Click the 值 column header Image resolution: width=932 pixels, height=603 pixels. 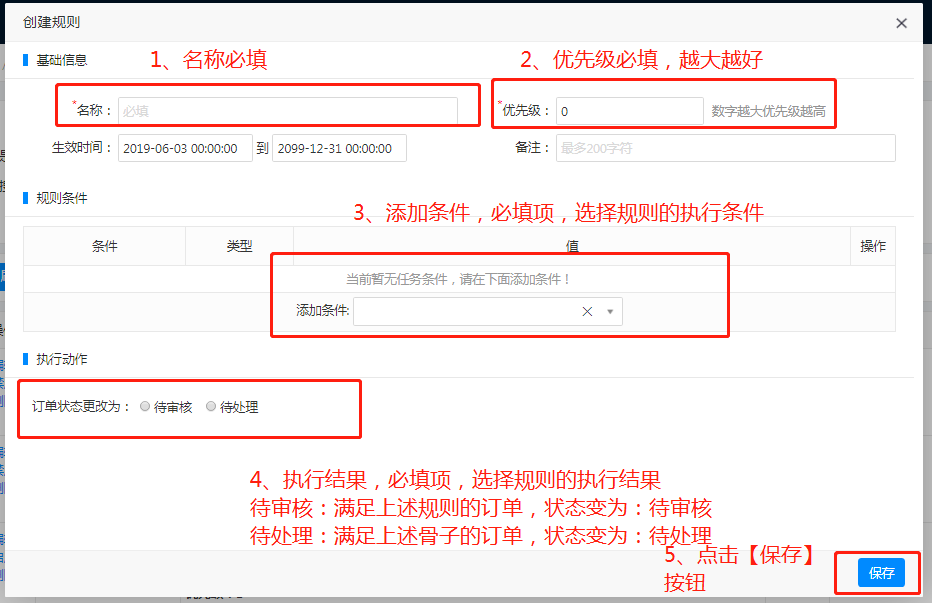[x=572, y=246]
